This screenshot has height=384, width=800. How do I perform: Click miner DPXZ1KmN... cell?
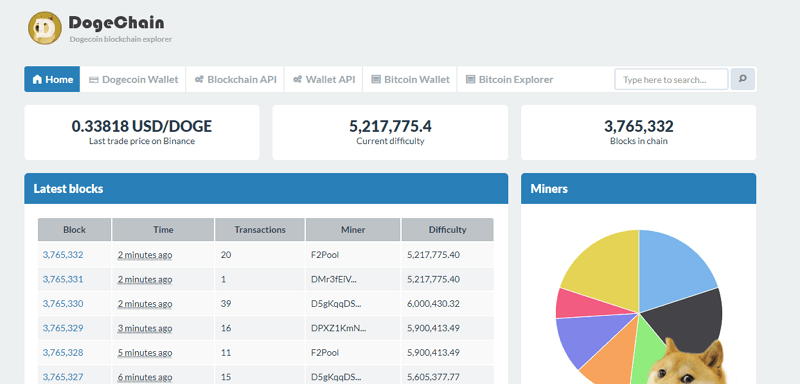point(338,328)
